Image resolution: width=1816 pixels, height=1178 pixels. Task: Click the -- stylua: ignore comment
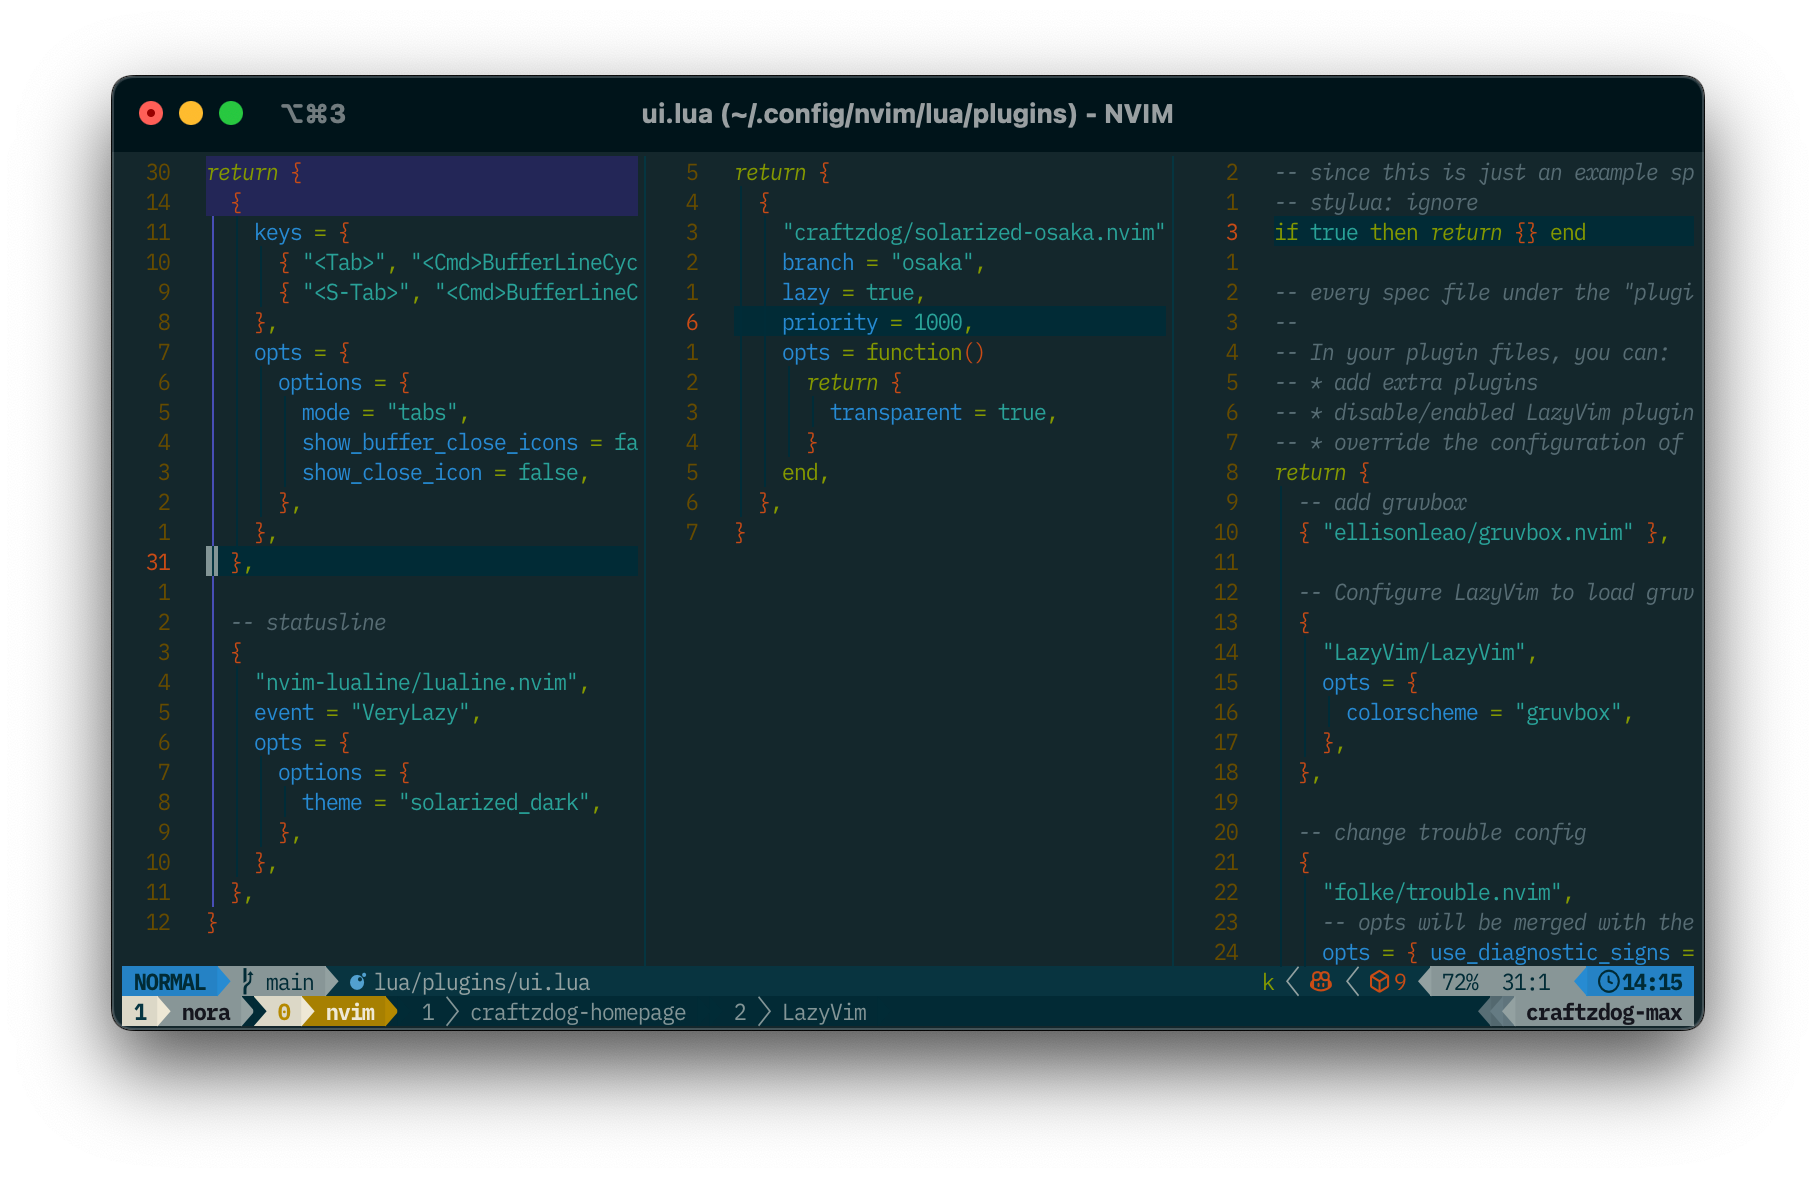tap(1376, 202)
